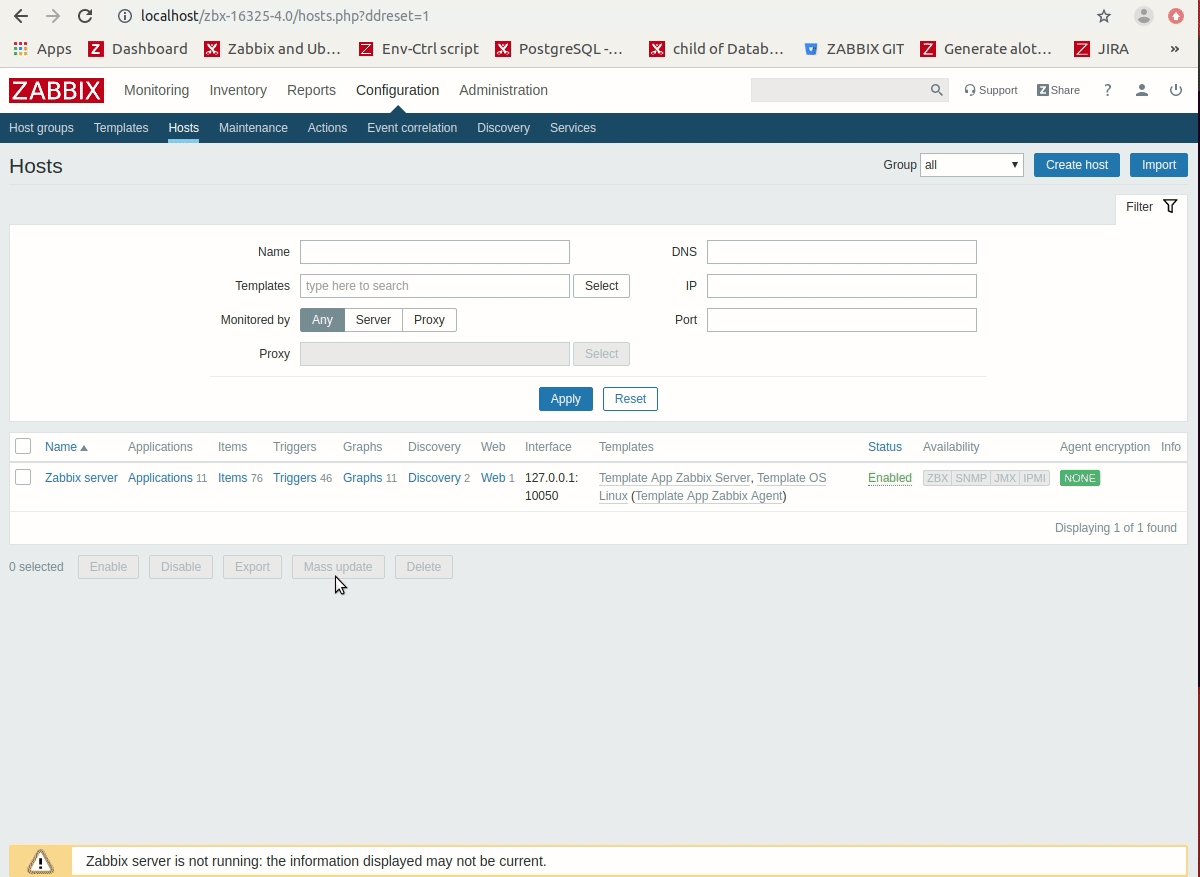
Task: Open the Share Z icon link
Action: tap(1058, 90)
